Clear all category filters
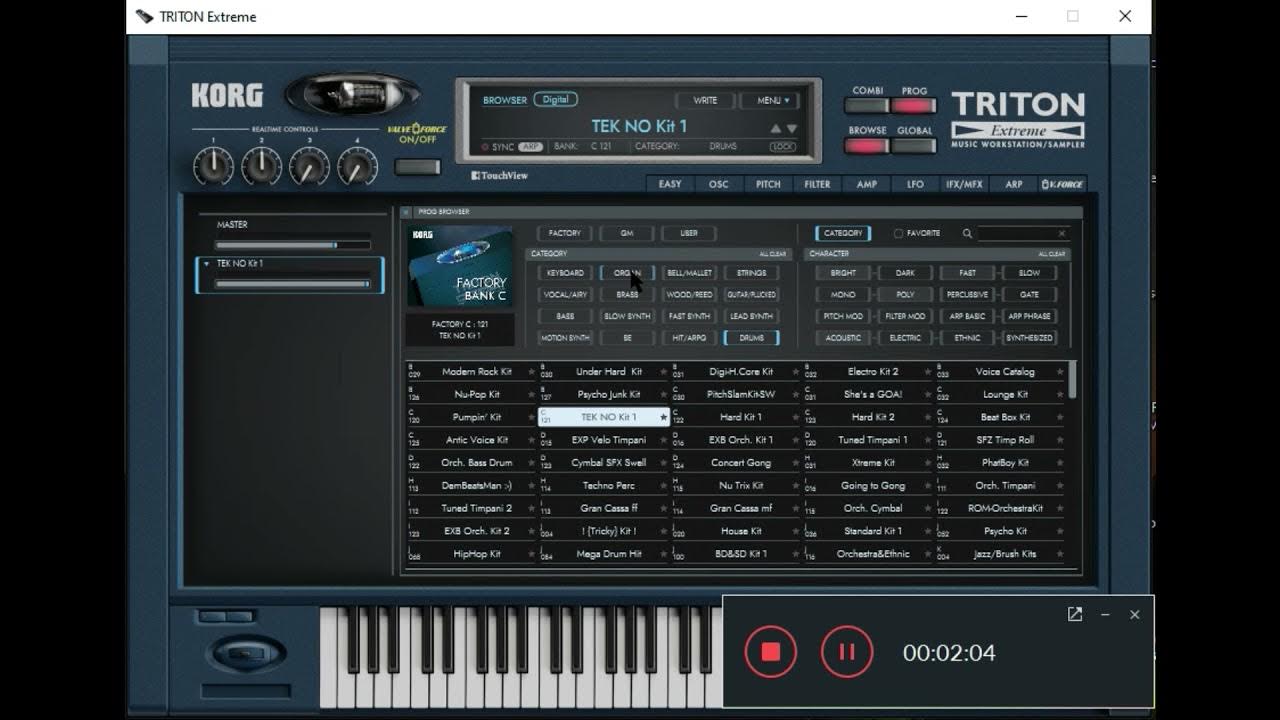The height and width of the screenshot is (720, 1280). coord(772,254)
